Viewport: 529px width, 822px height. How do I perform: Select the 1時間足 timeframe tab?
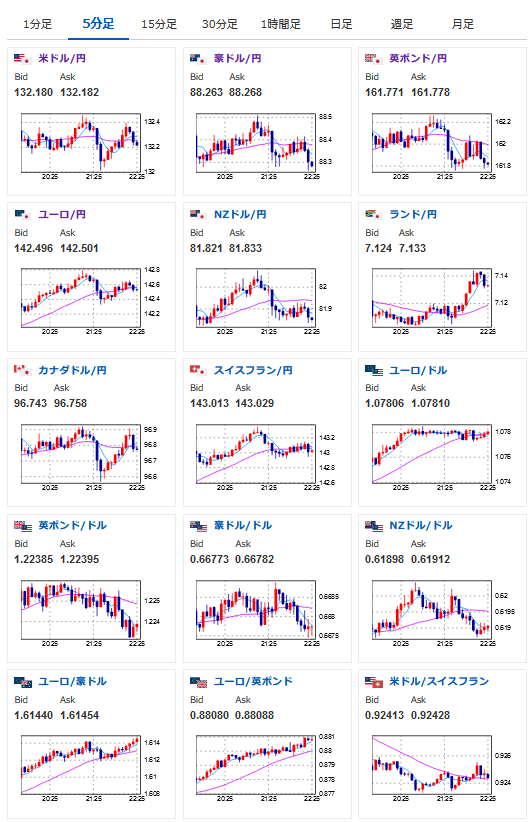280,24
